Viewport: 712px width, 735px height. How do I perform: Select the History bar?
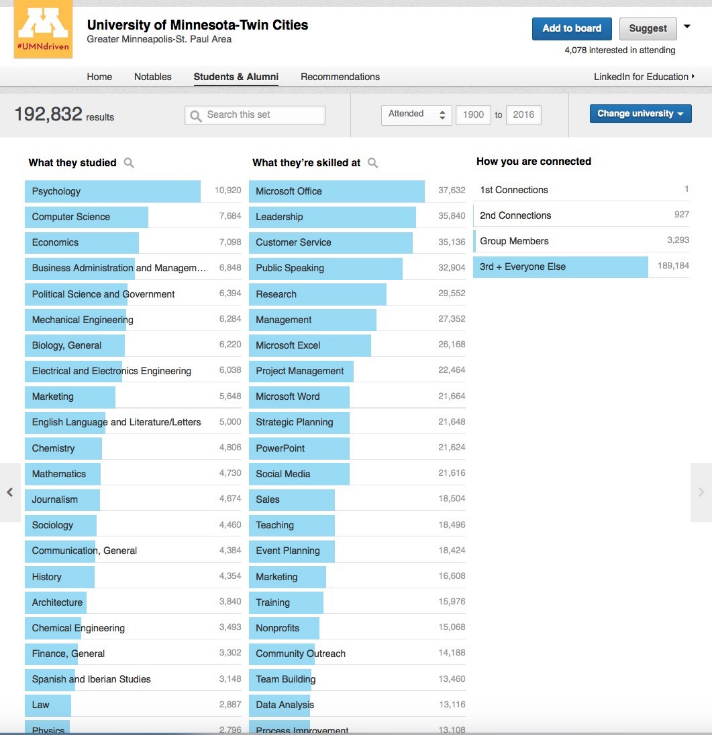coord(133,577)
